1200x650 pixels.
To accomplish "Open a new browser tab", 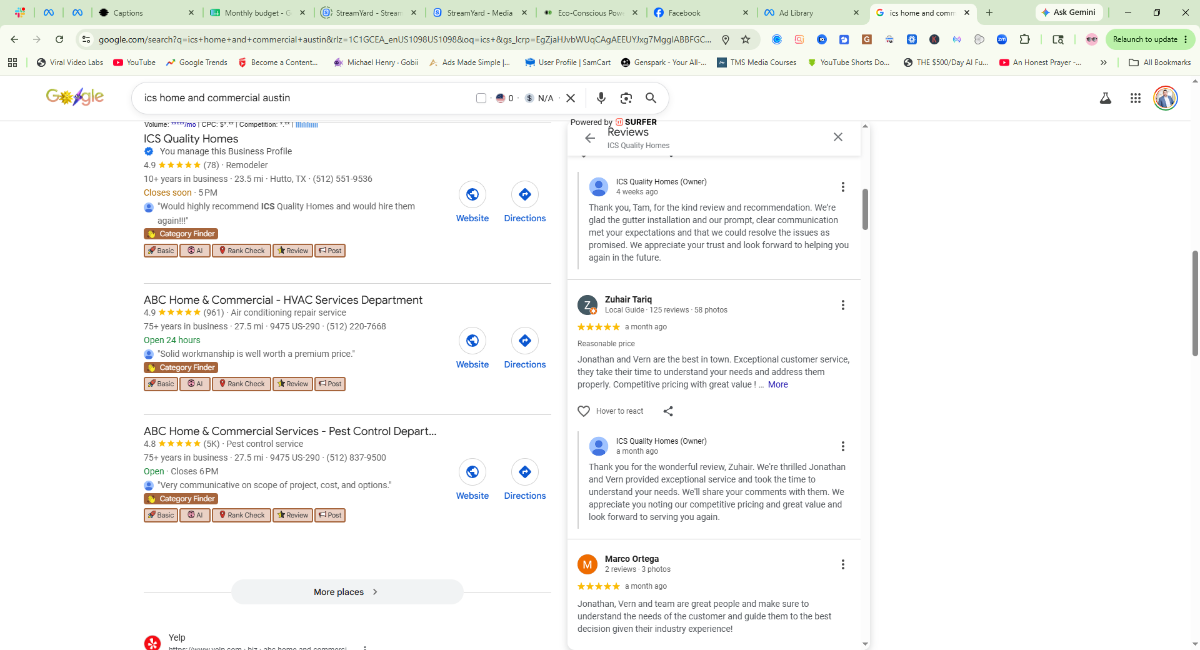I will [990, 13].
